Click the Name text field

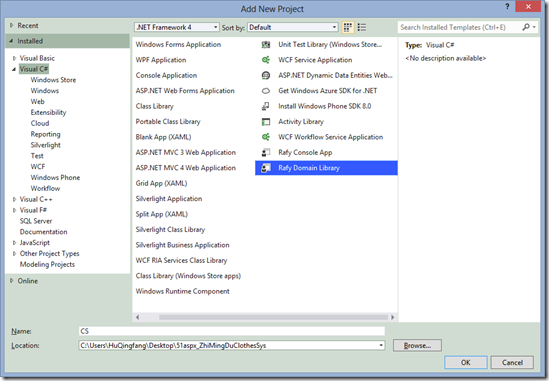tap(232, 331)
